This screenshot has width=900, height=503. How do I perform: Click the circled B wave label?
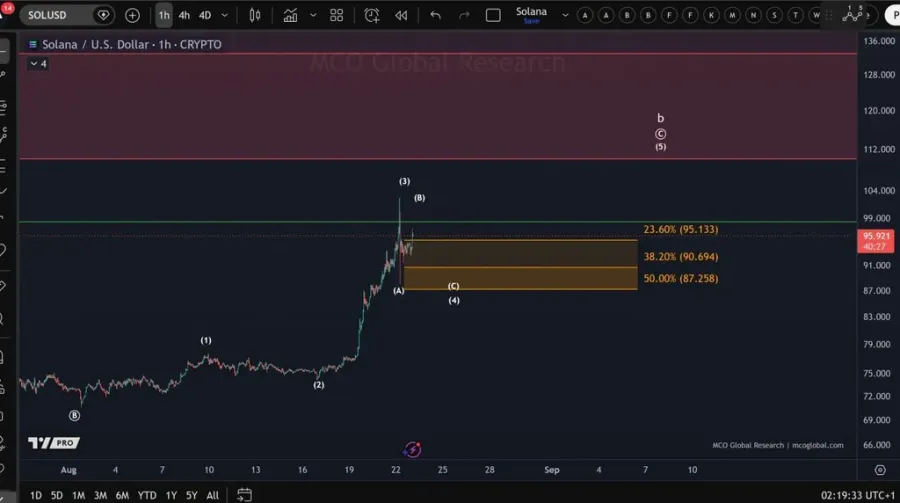[75, 415]
